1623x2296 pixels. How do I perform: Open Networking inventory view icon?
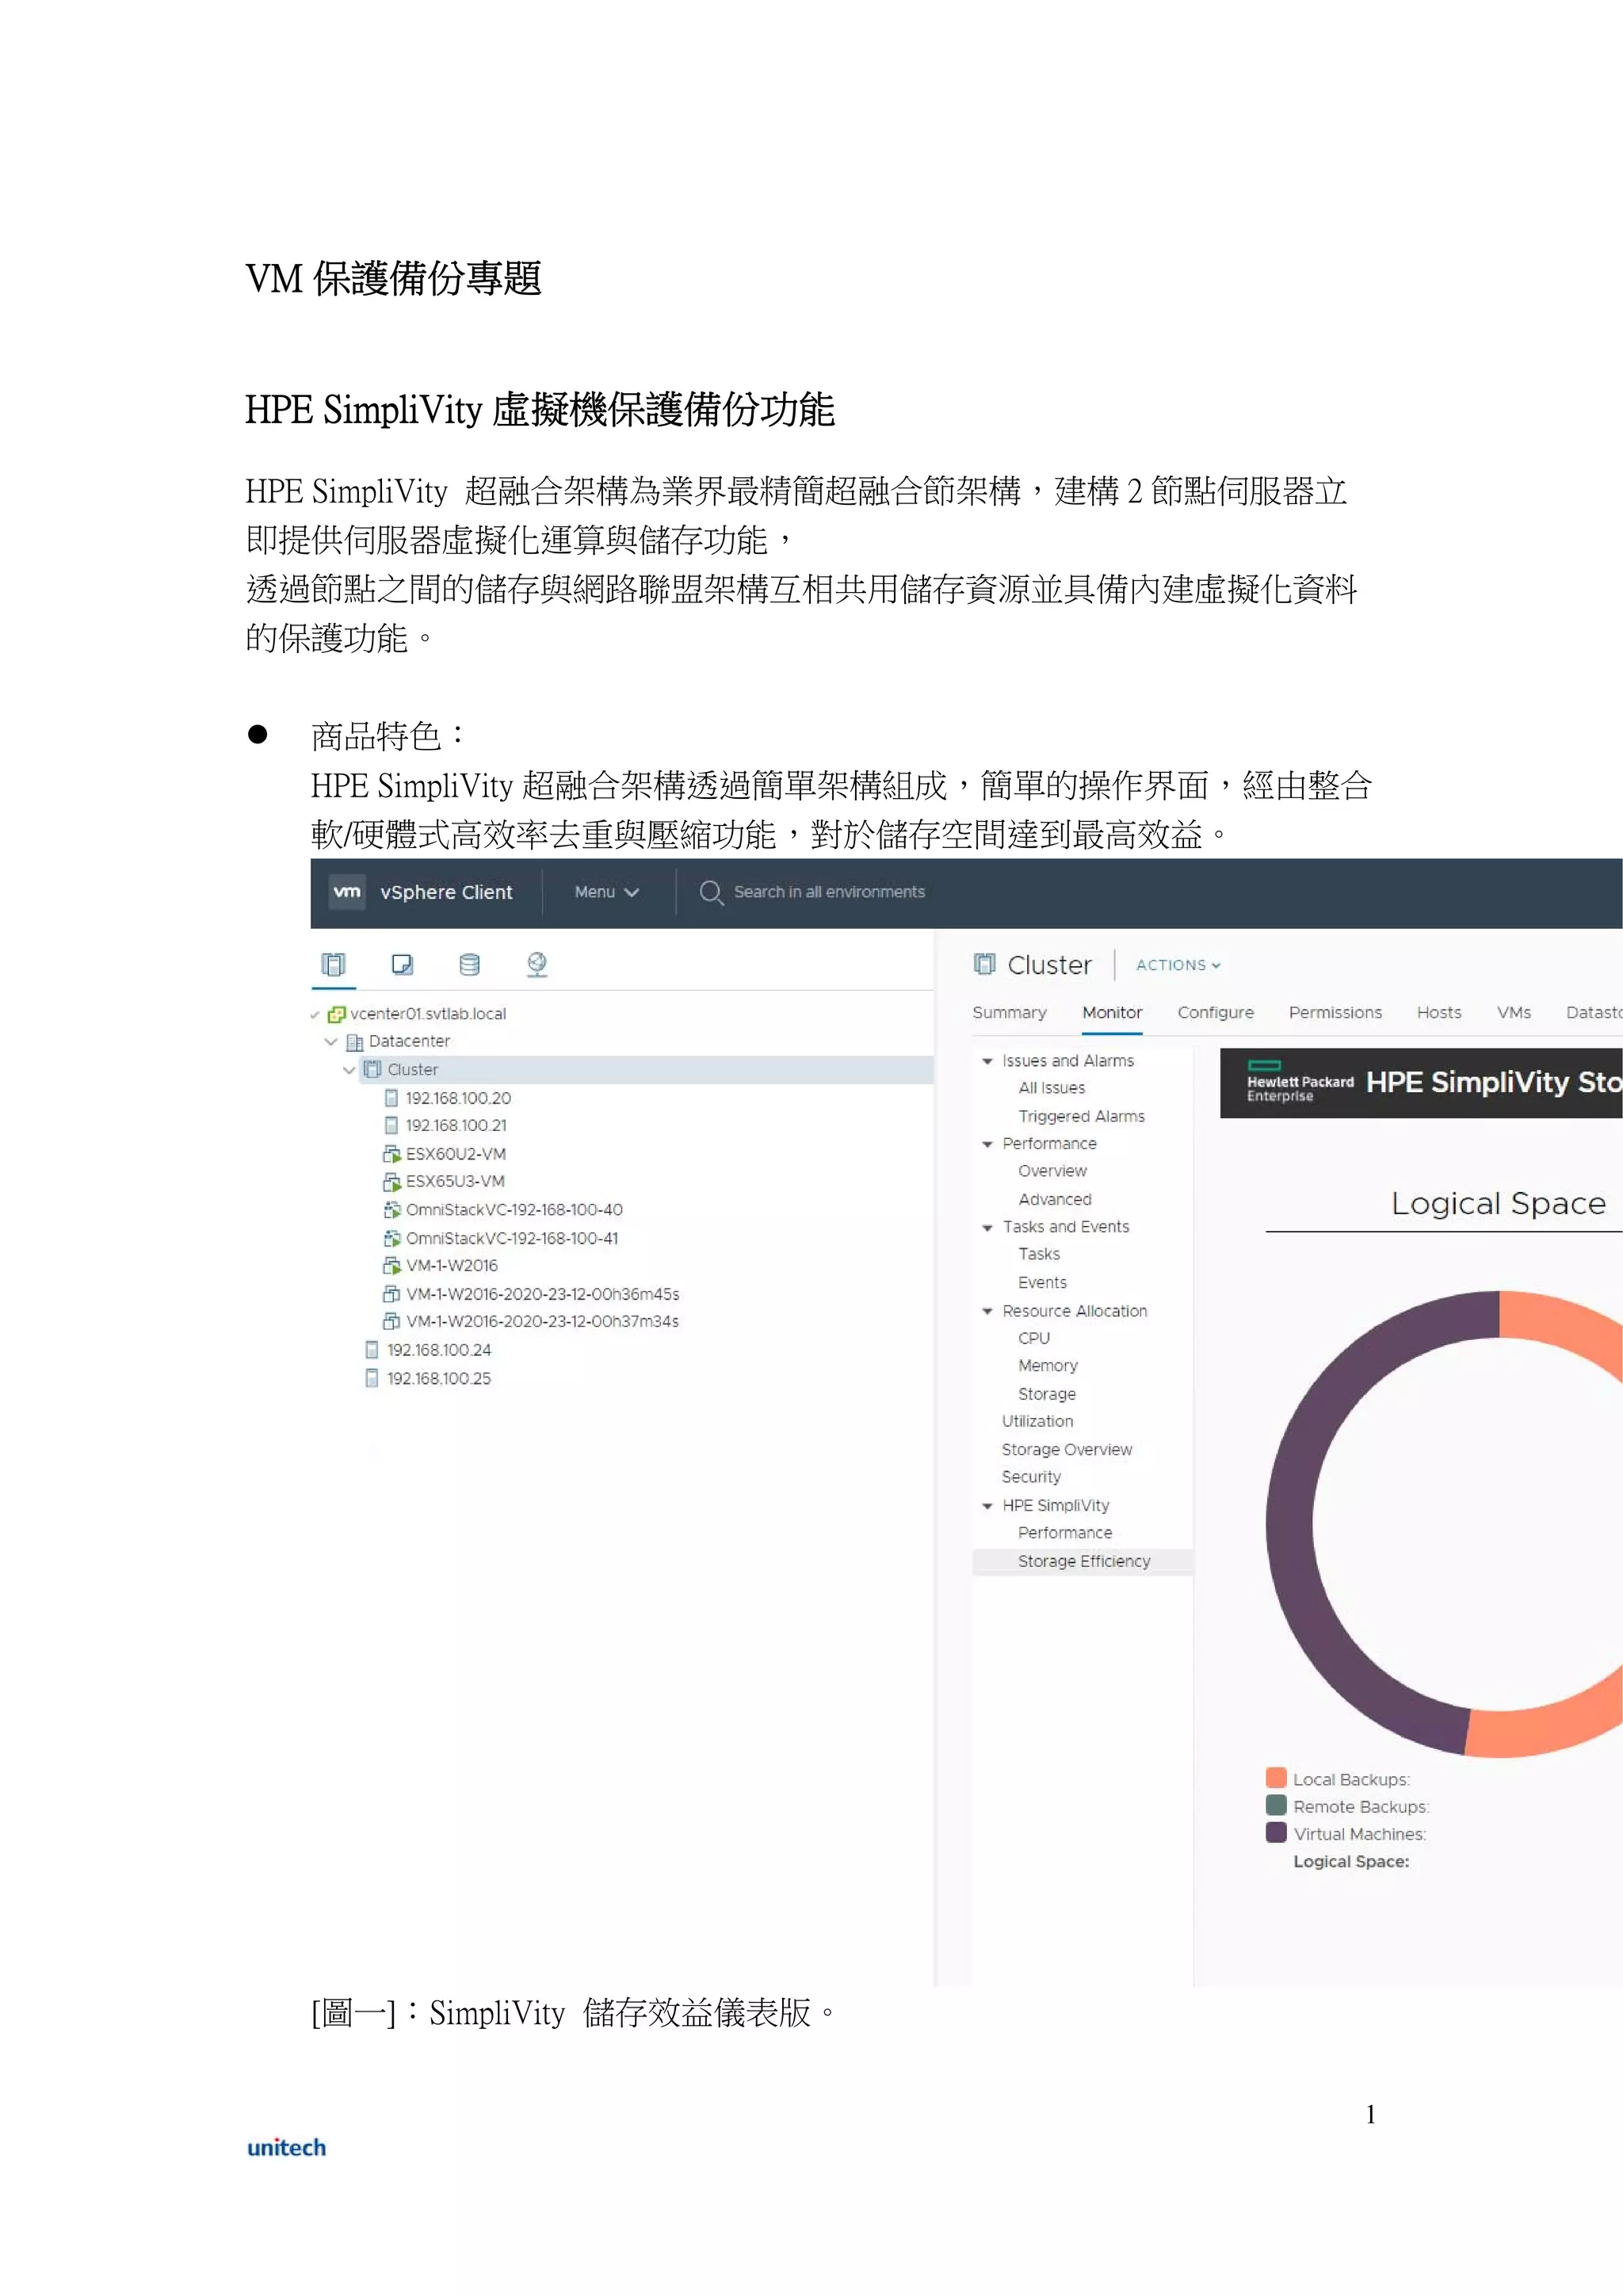click(x=537, y=964)
